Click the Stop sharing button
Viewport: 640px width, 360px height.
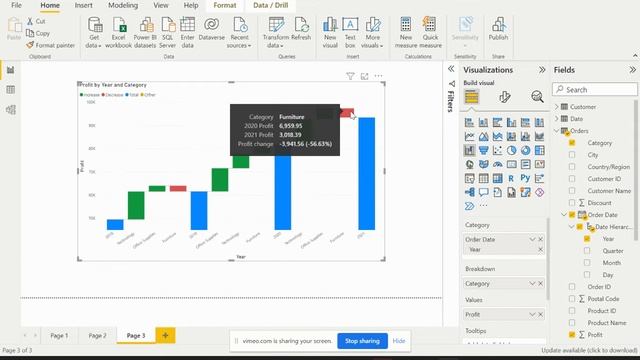(362, 341)
